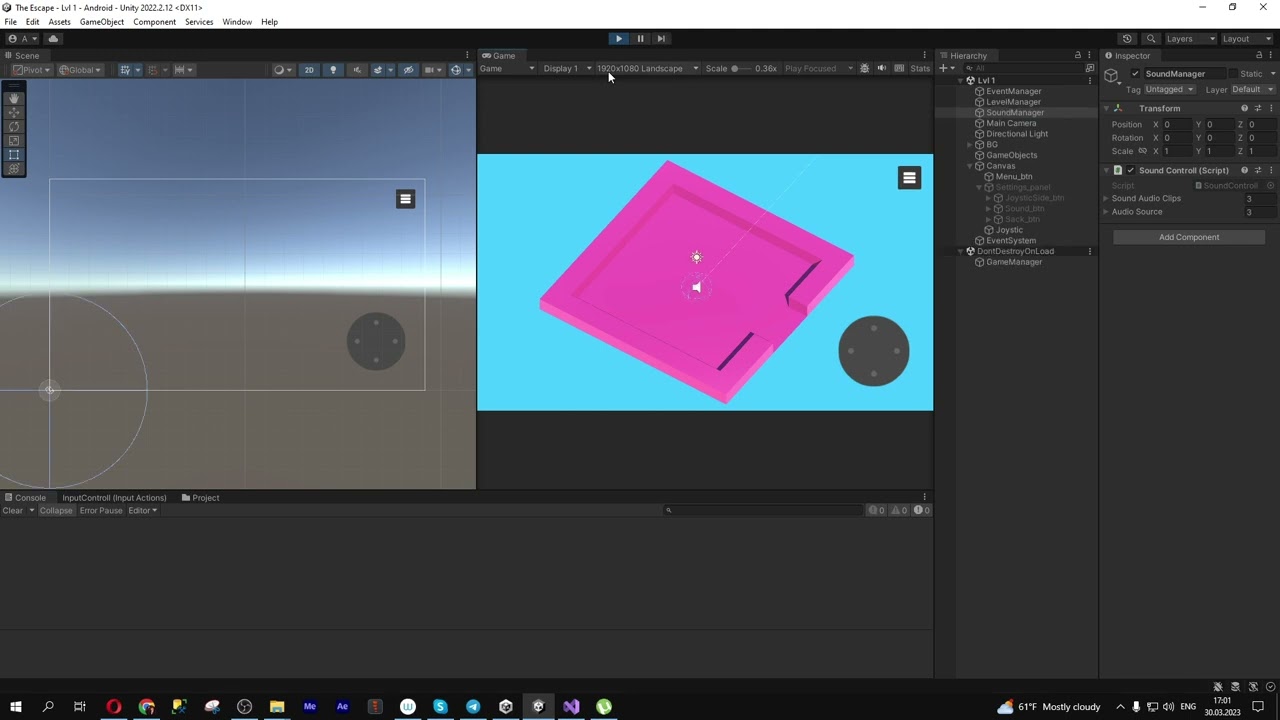Open the Display 1 dropdown in Game view

pos(566,69)
